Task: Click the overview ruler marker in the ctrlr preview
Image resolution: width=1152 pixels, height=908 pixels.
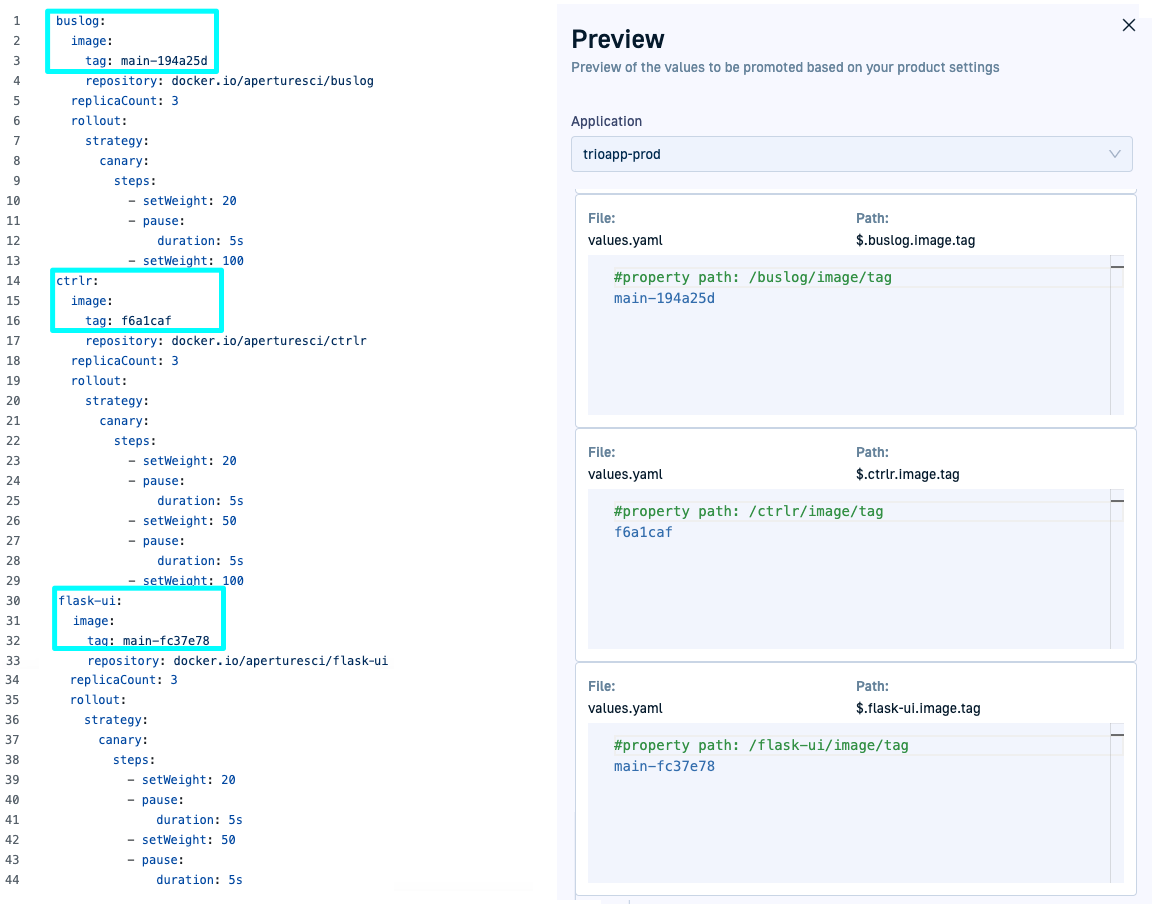Action: [x=1117, y=501]
